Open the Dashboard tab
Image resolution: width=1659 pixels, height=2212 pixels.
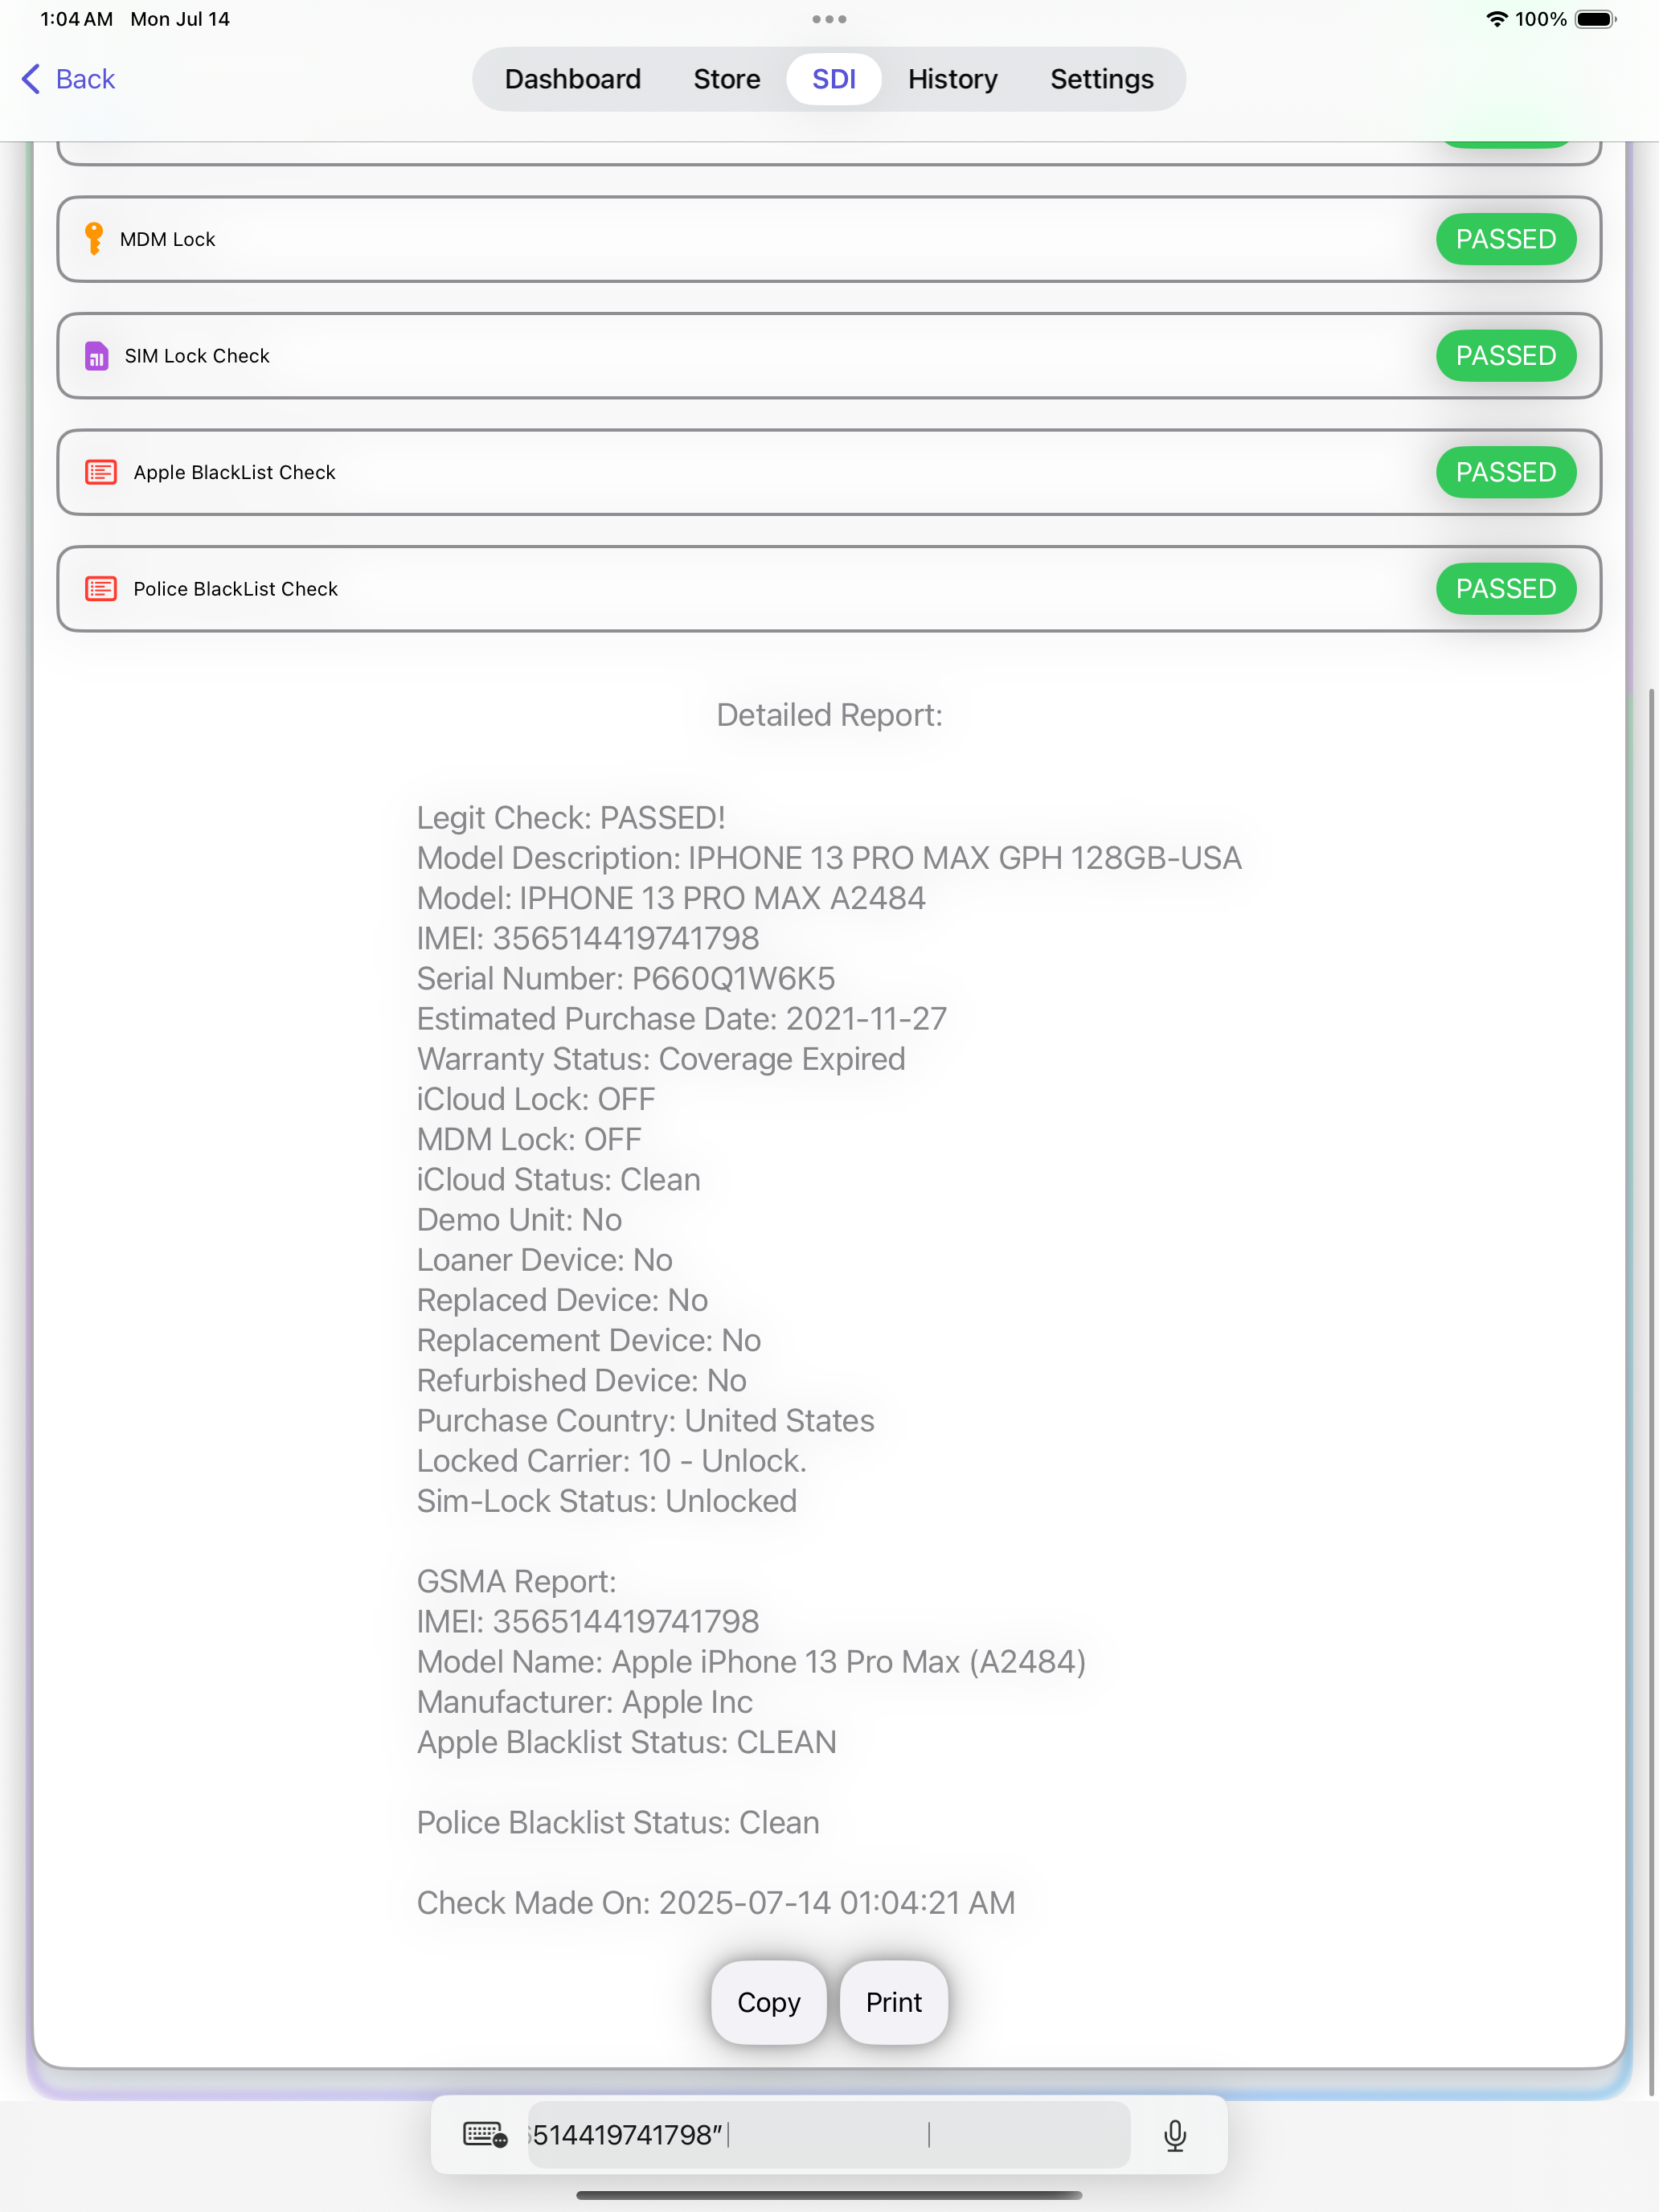pyautogui.click(x=572, y=79)
